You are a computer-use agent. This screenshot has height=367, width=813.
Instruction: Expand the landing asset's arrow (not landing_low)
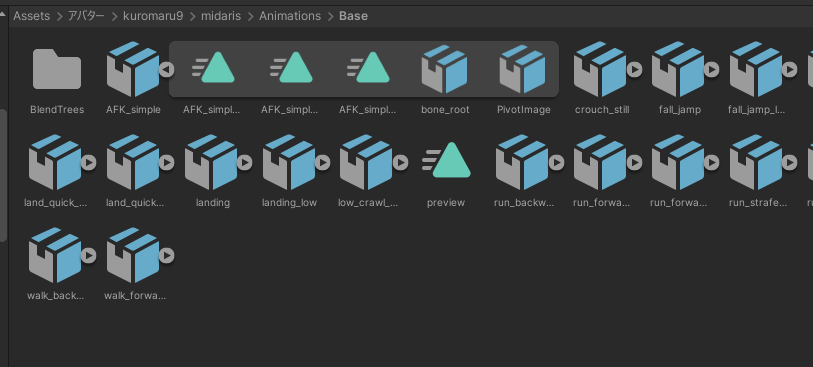point(245,163)
